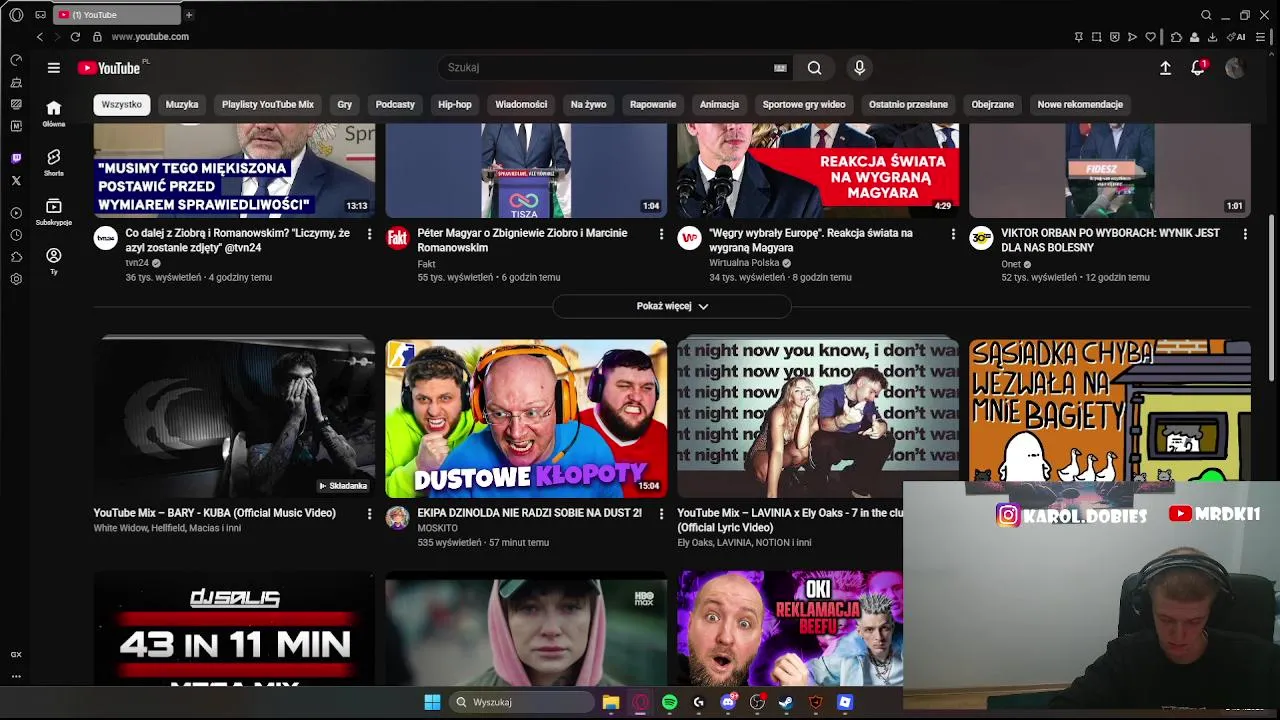This screenshot has width=1280, height=720.
Task: Open the MOSKITO channel link
Action: 437,528
